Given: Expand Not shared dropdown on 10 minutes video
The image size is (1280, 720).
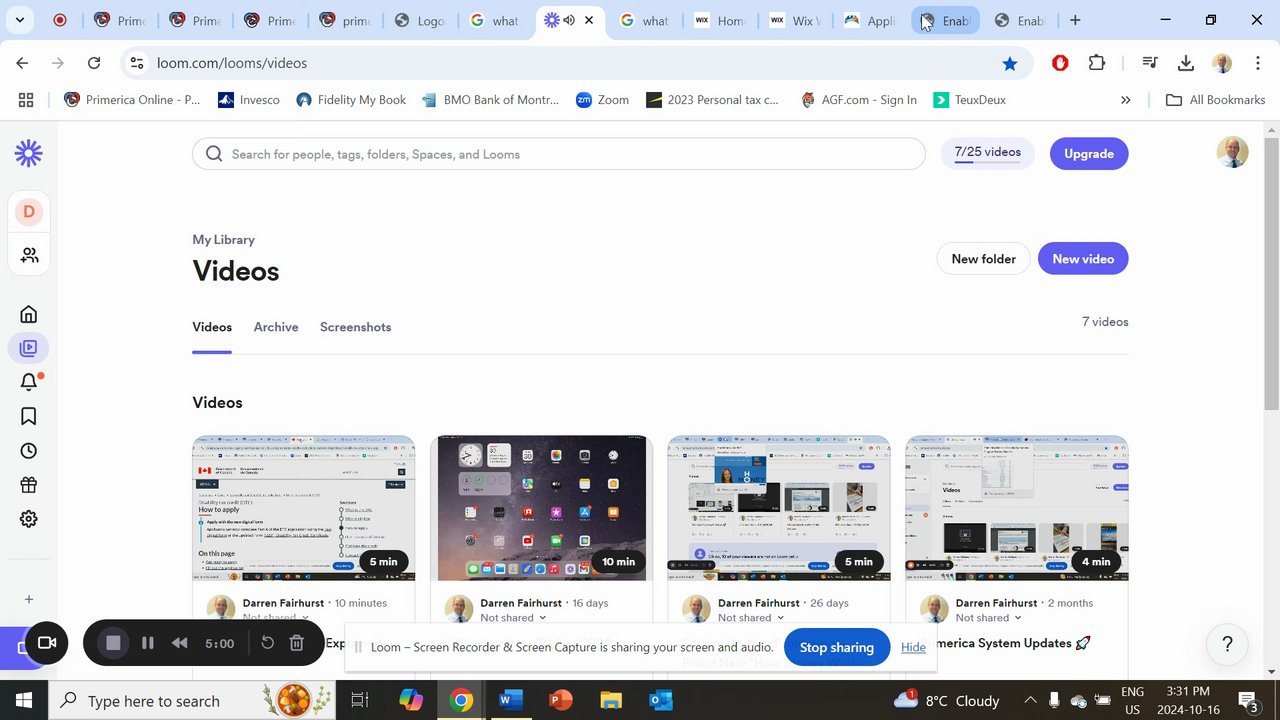Looking at the screenshot, I should (x=276, y=618).
